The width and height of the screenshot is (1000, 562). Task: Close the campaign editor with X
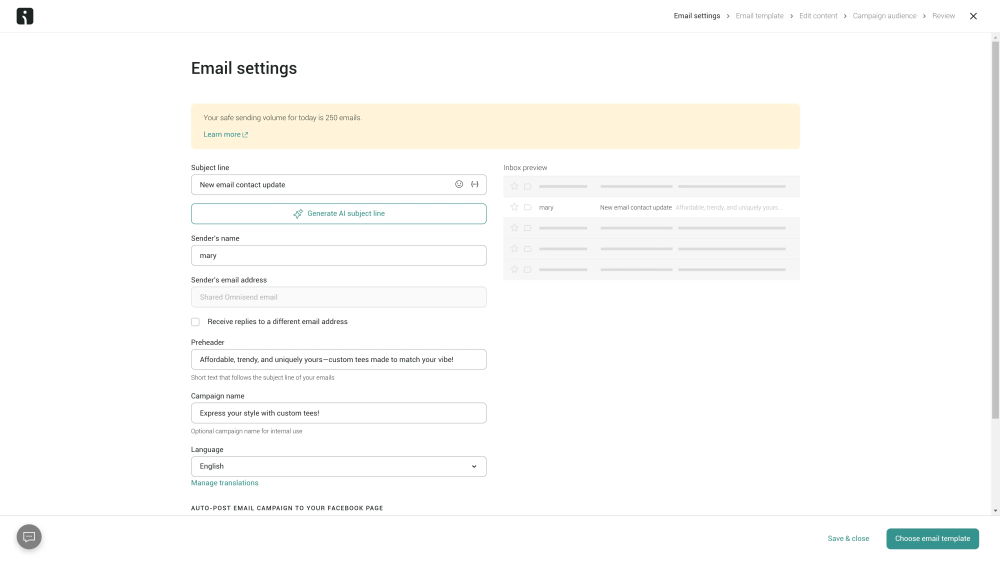coord(973,16)
